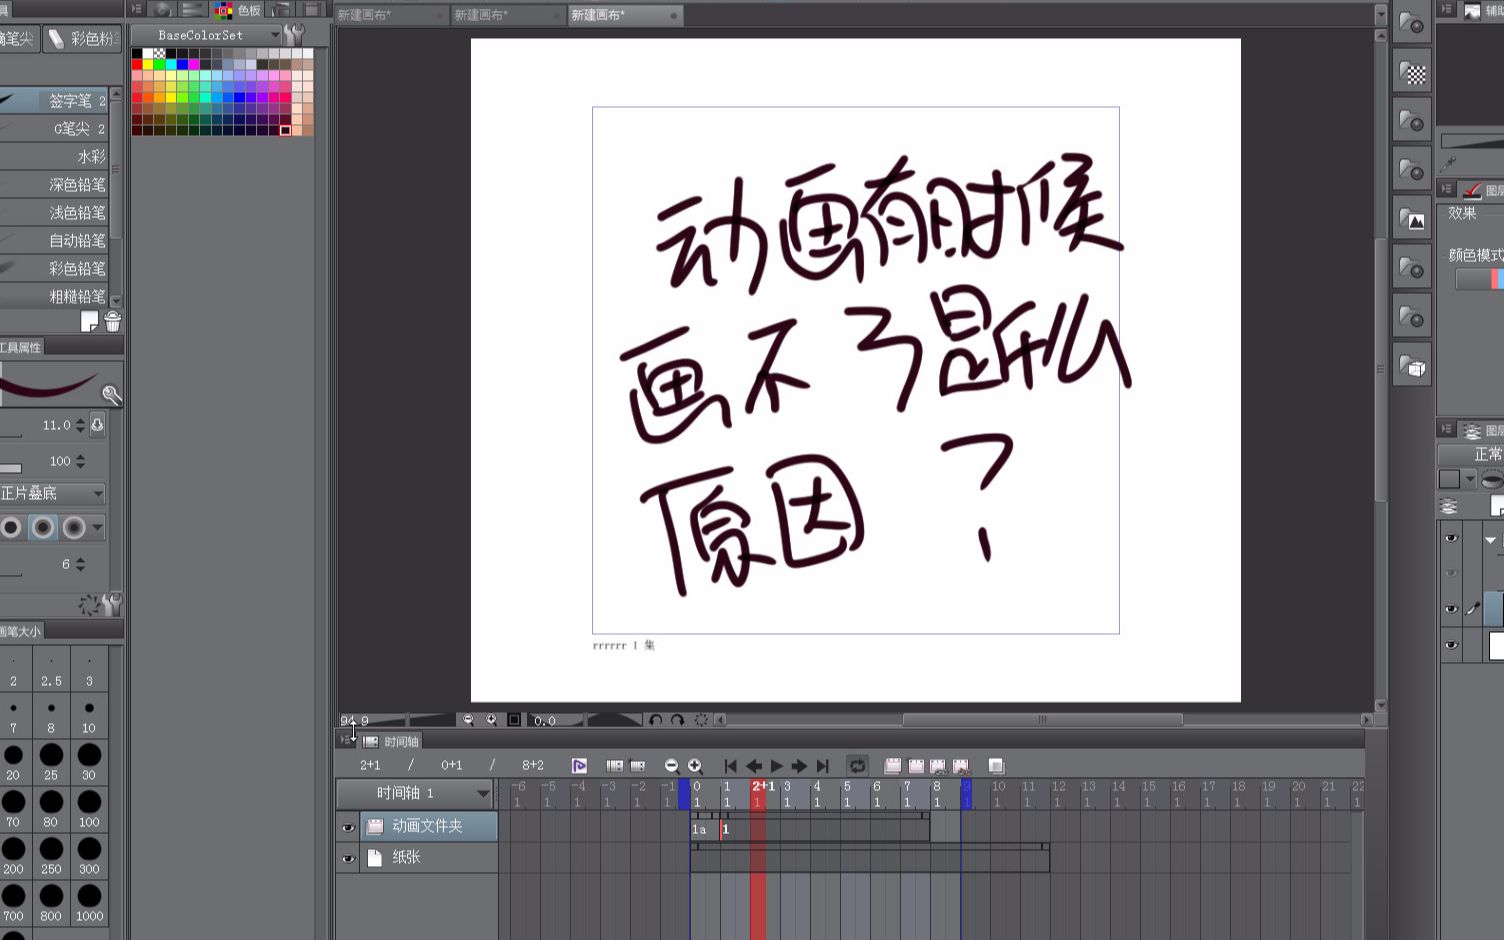Toggle visibility of the 纸张 layer
This screenshot has height=940, width=1504.
coord(348,857)
